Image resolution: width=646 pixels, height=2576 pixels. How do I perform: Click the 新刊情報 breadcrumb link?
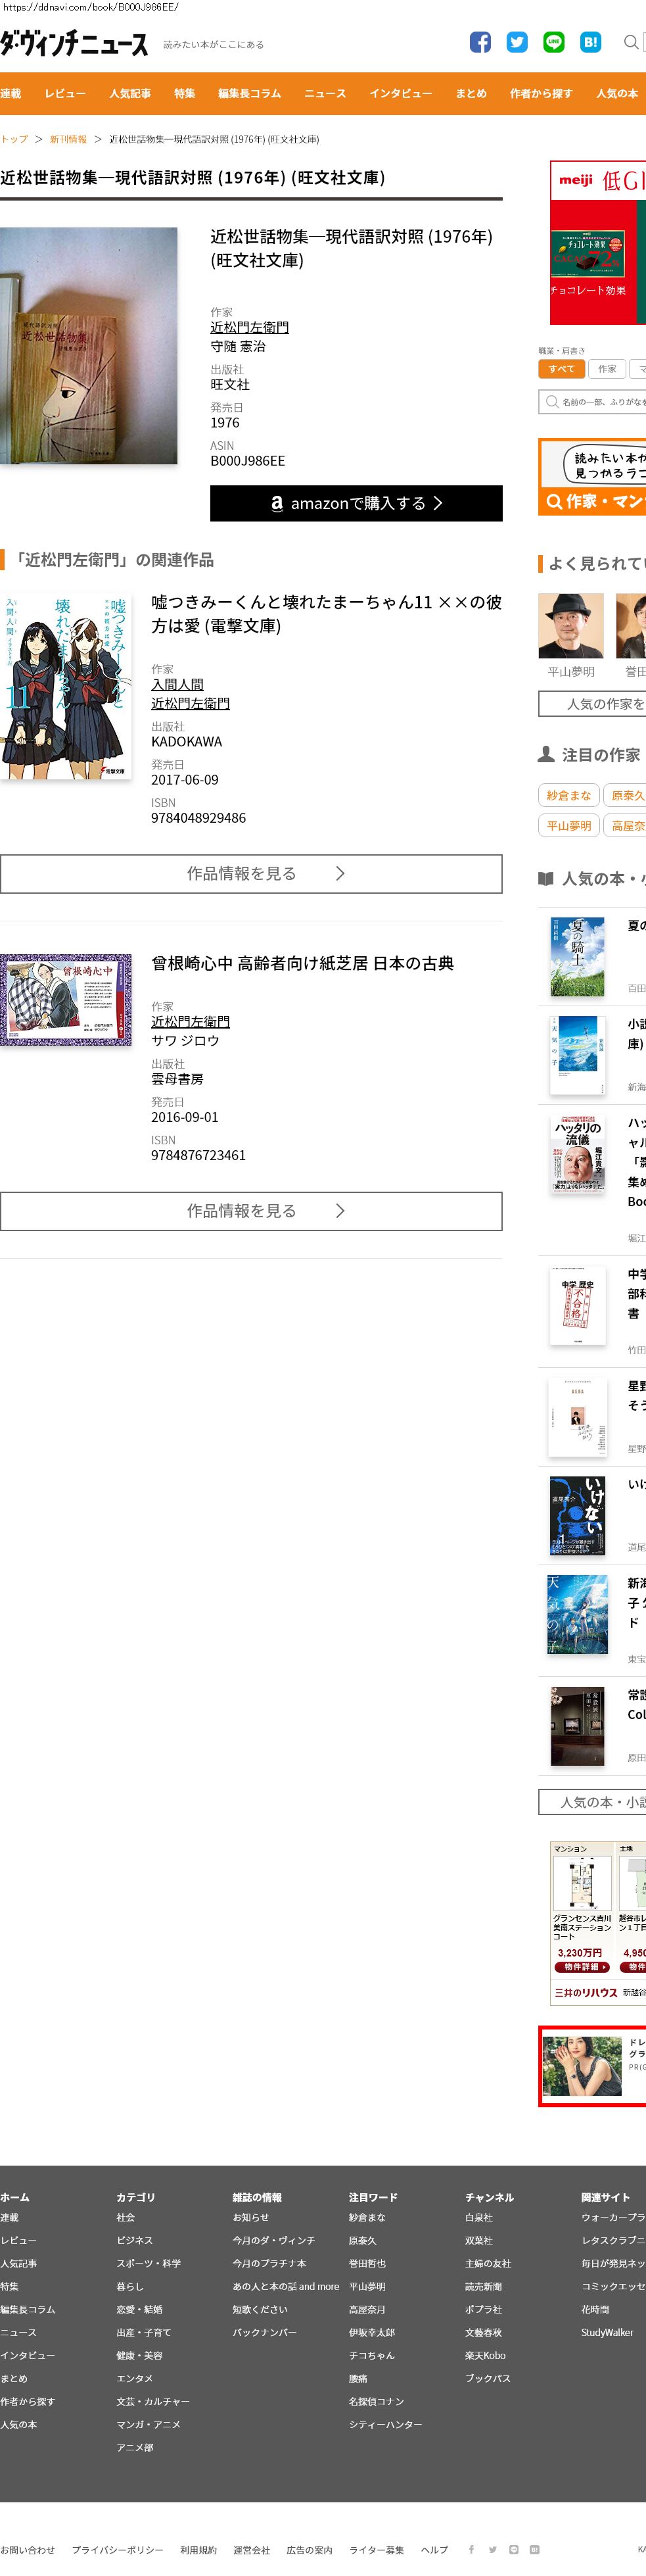point(68,139)
